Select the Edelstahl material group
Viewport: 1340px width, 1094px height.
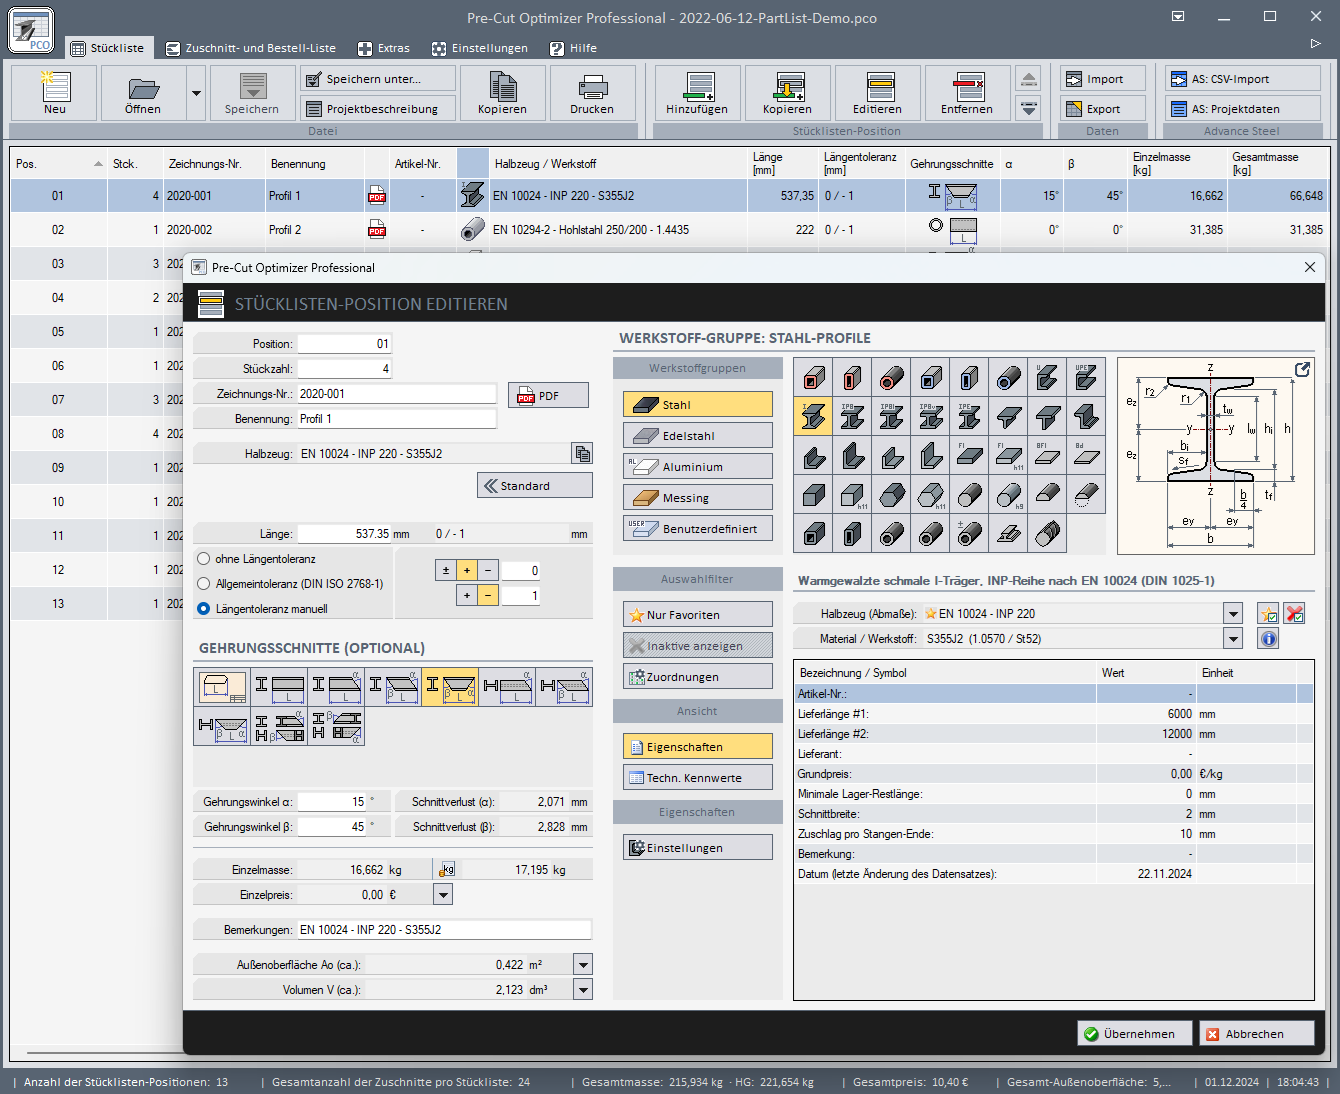pos(697,435)
